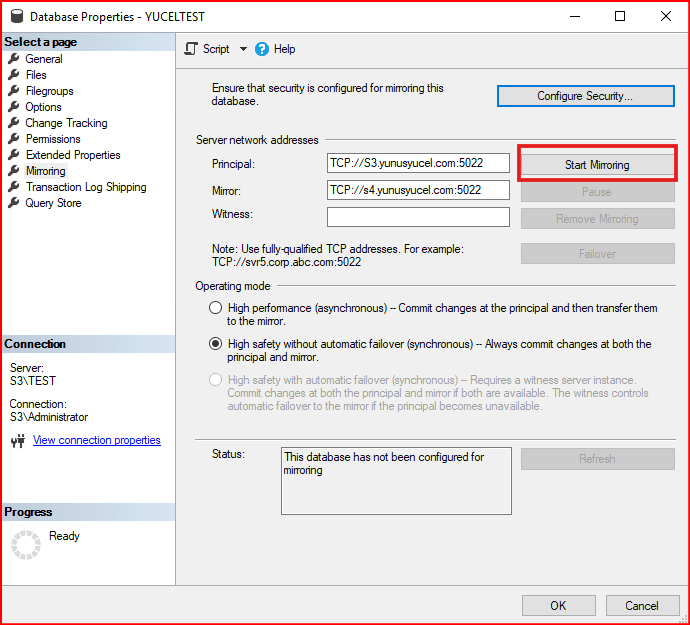Open the Extended Properties page

pos(73,155)
